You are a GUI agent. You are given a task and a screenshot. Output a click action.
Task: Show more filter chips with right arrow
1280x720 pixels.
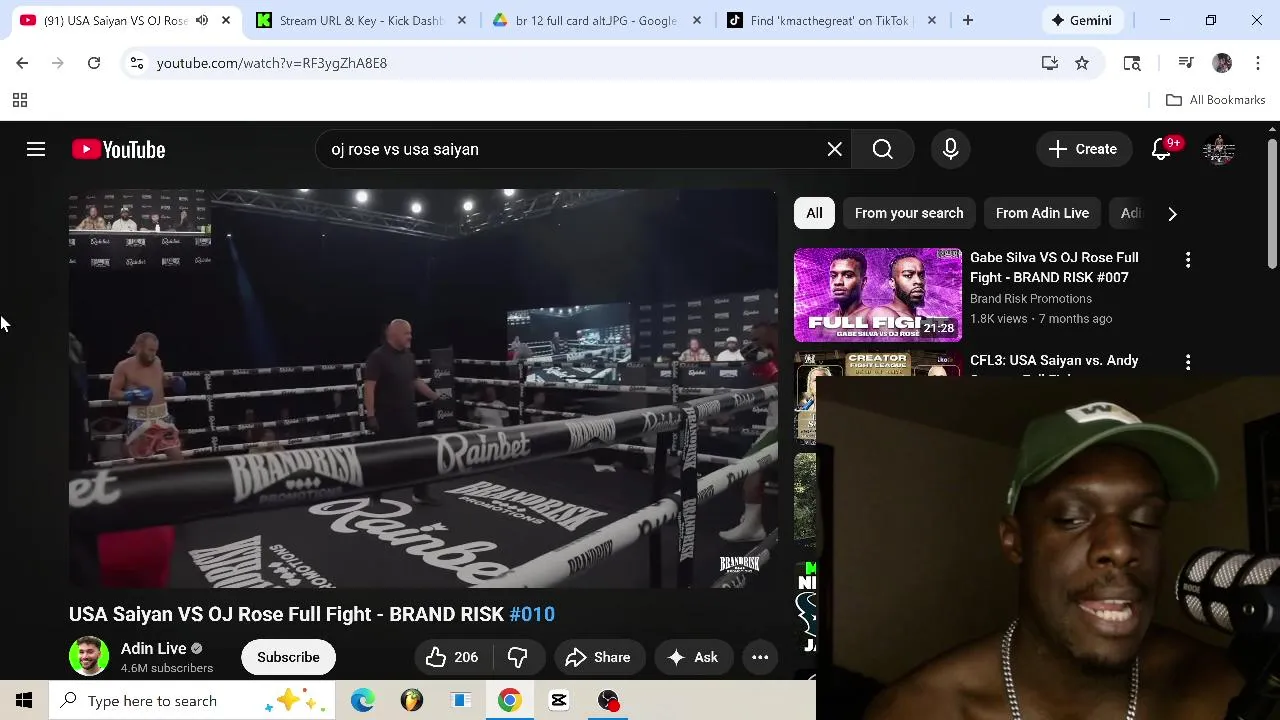coord(1172,213)
